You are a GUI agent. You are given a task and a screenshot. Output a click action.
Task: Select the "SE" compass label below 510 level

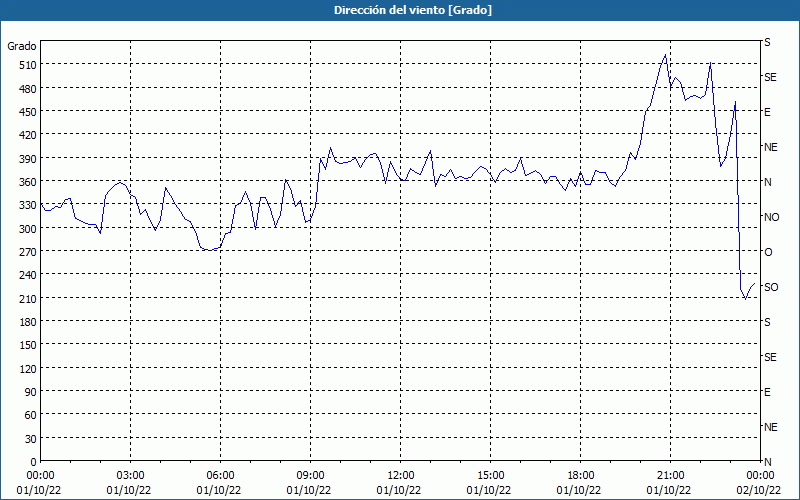[x=770, y=77]
